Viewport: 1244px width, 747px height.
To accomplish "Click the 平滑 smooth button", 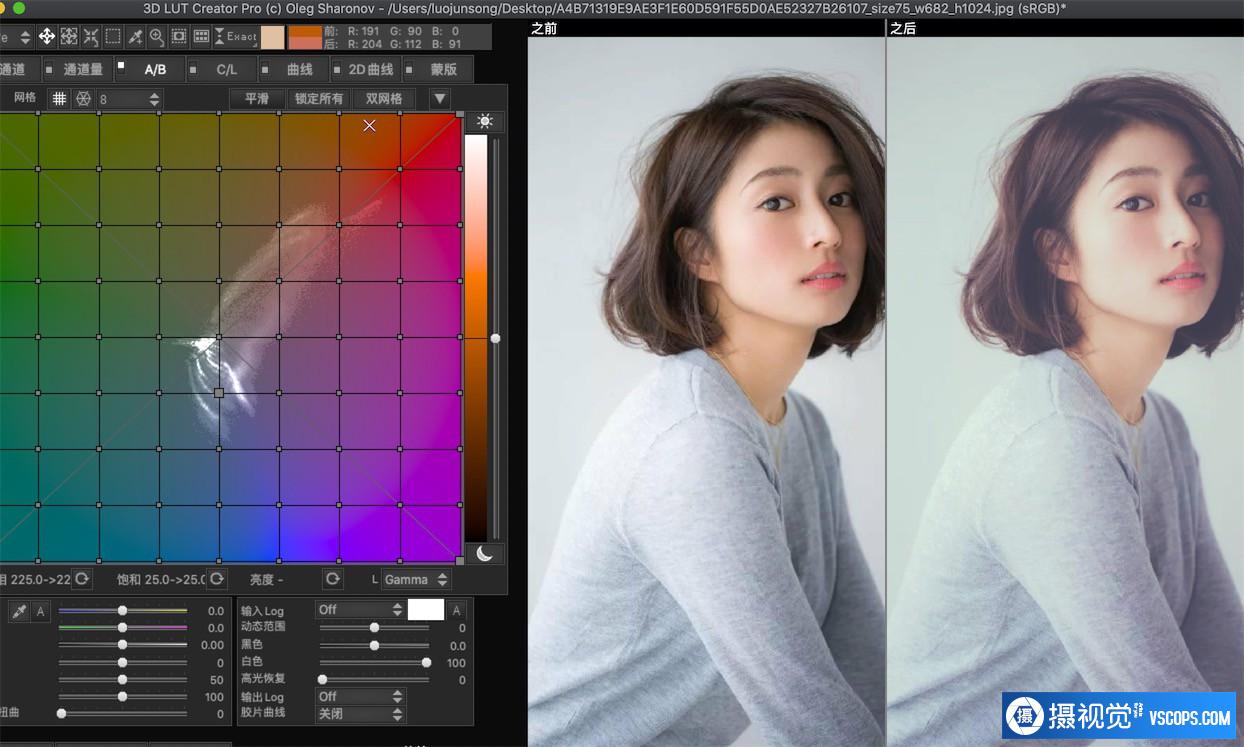I will [257, 99].
